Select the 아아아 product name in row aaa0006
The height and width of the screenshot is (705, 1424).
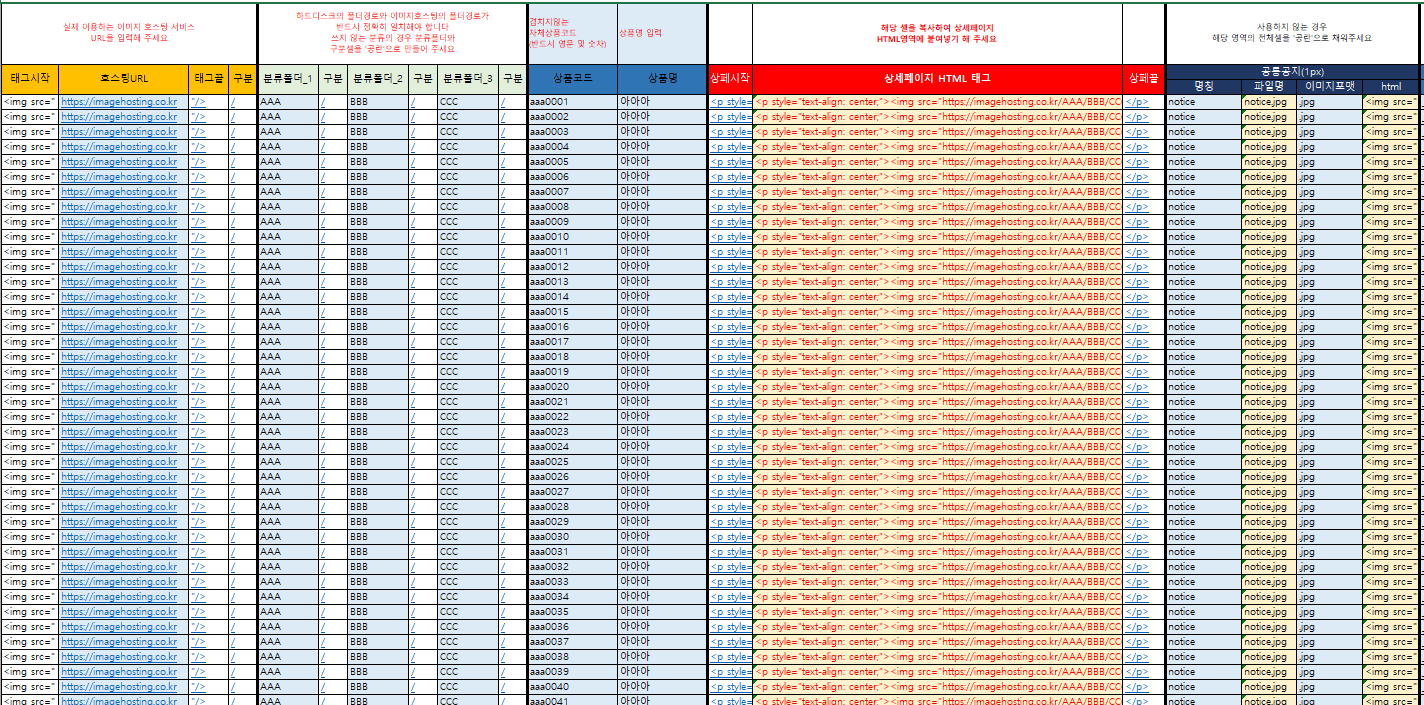[x=662, y=177]
